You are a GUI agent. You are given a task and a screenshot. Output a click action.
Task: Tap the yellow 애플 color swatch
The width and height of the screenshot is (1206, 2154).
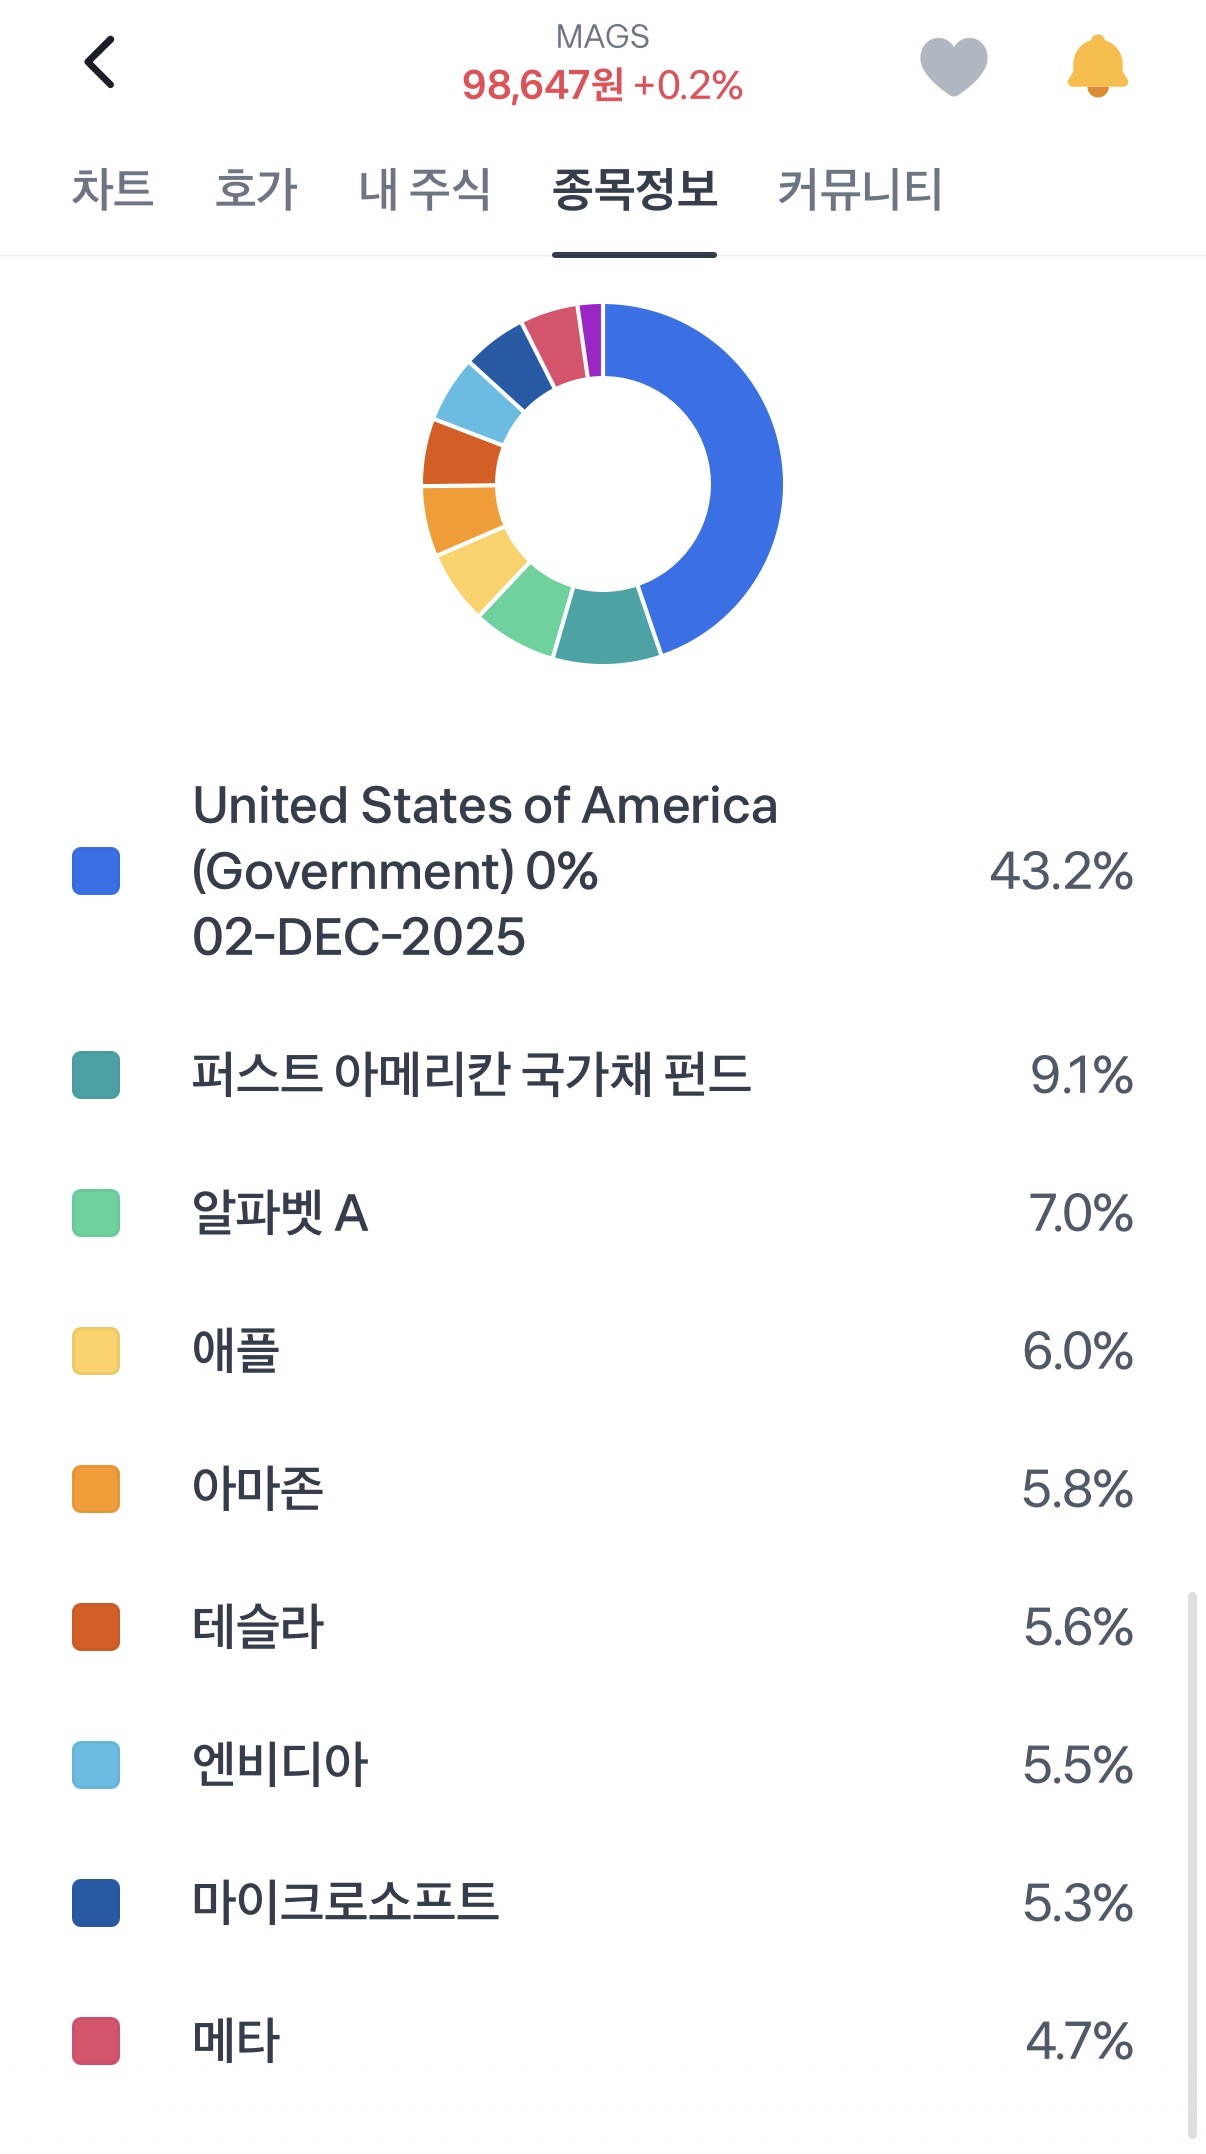pyautogui.click(x=96, y=1351)
